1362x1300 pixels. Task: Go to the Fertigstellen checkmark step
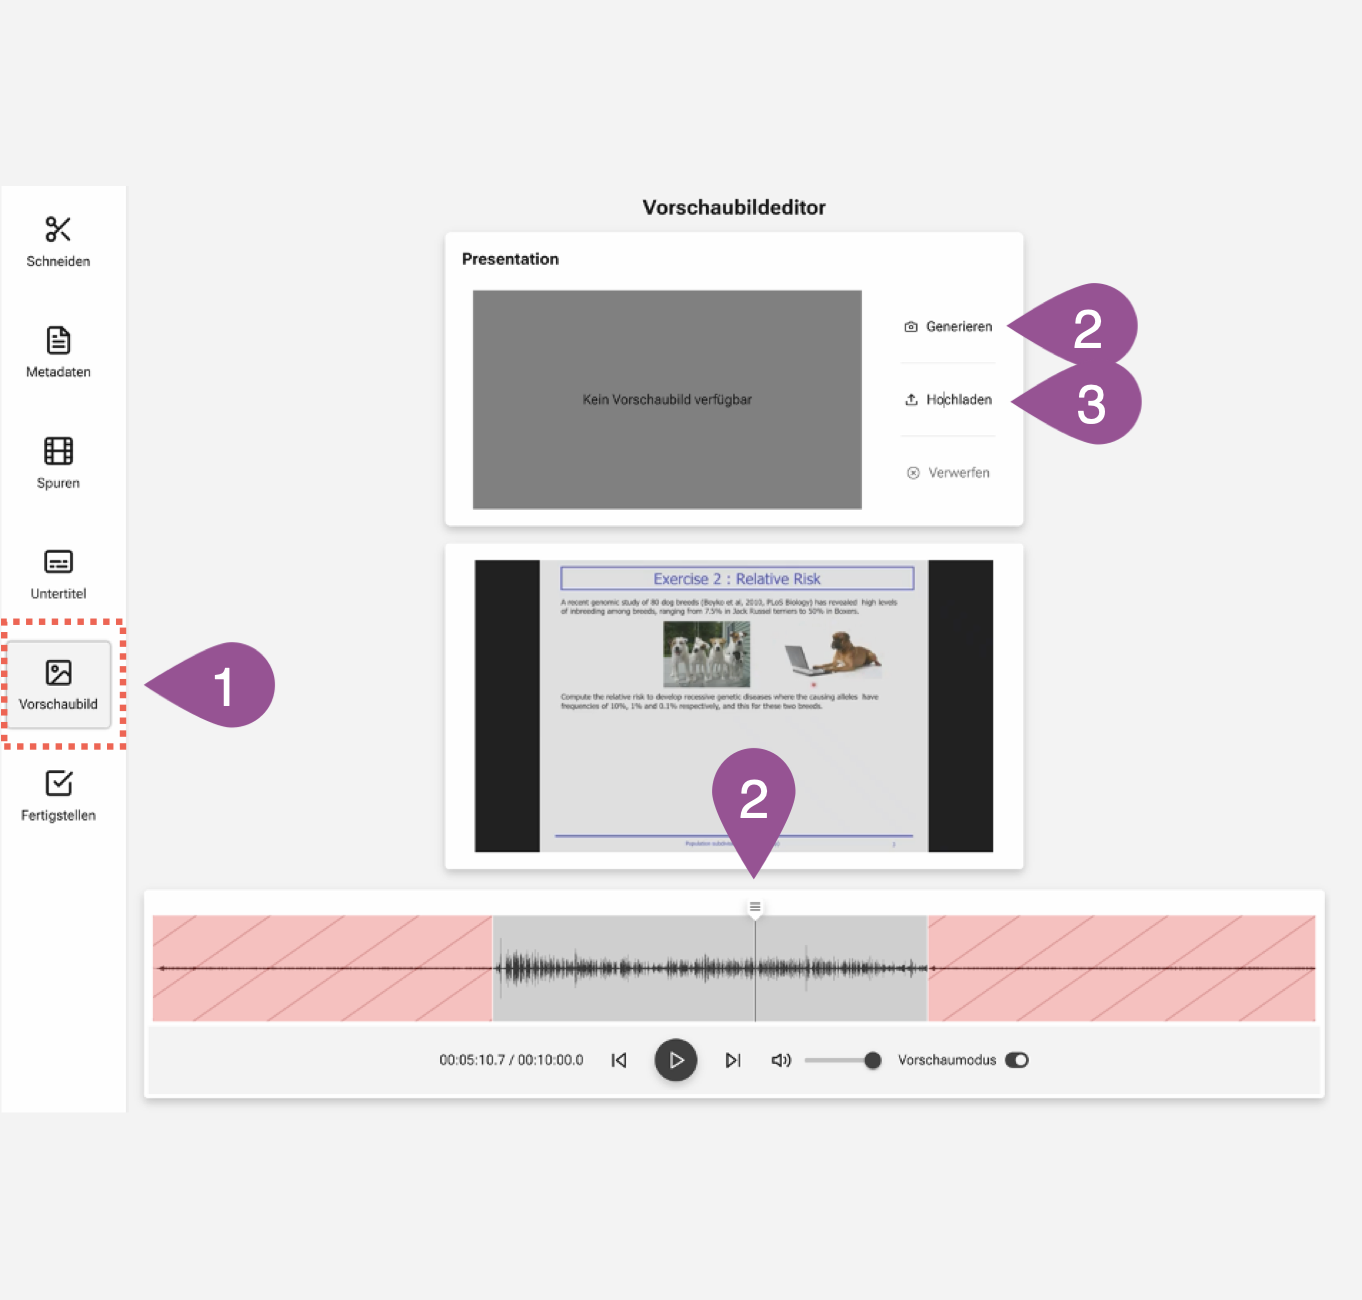(x=58, y=796)
